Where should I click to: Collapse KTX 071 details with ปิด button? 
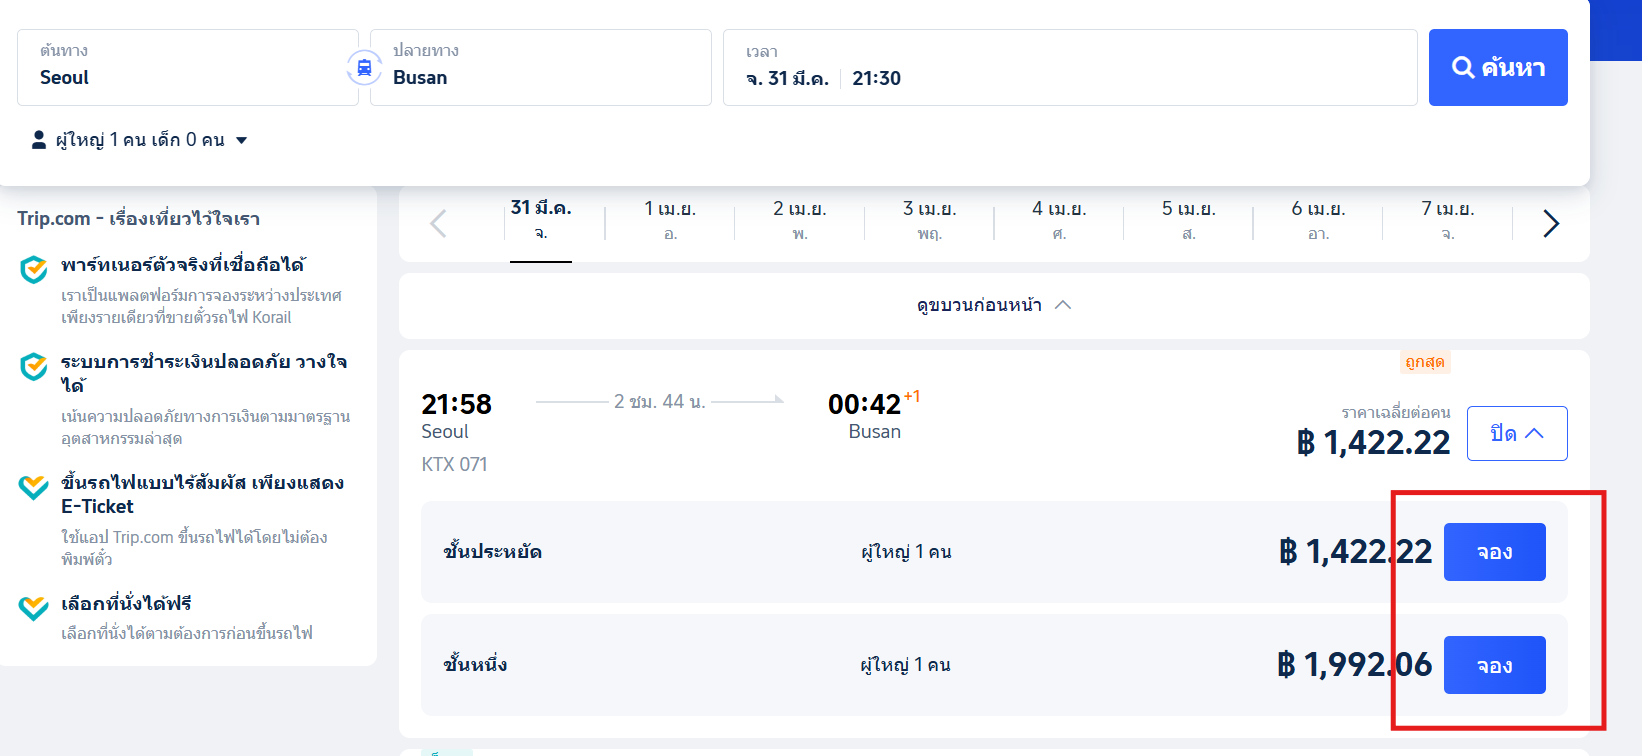pyautogui.click(x=1516, y=433)
